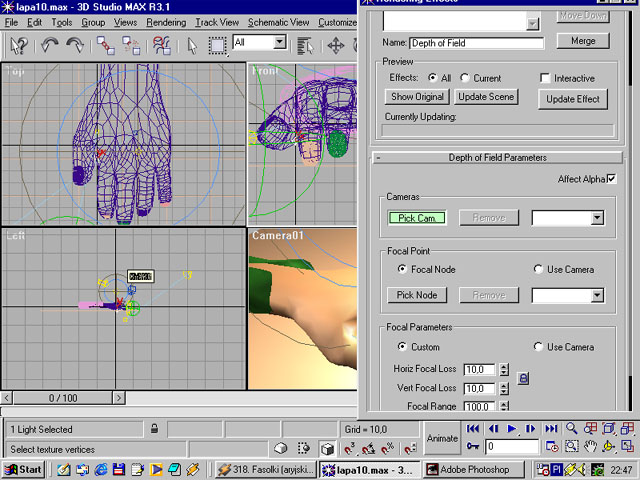Toggle the Animate button
The height and width of the screenshot is (480, 640).
tap(442, 438)
